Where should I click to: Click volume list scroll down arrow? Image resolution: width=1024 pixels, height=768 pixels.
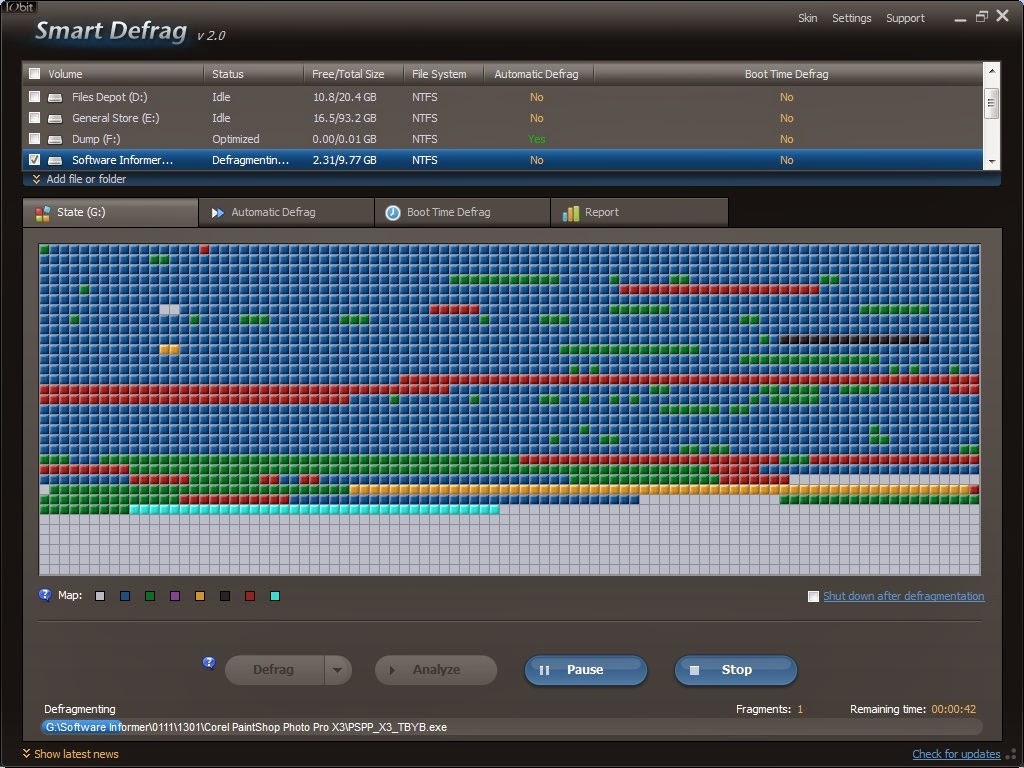(x=991, y=161)
